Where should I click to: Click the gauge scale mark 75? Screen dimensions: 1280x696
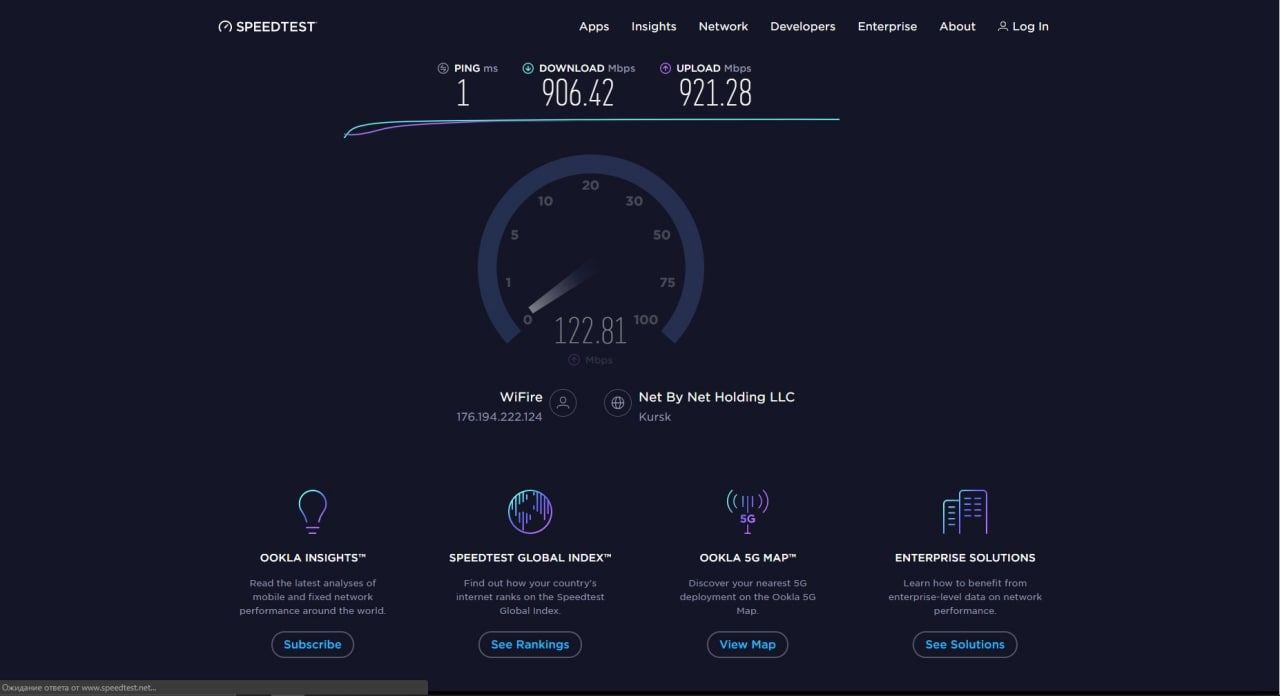[667, 283]
